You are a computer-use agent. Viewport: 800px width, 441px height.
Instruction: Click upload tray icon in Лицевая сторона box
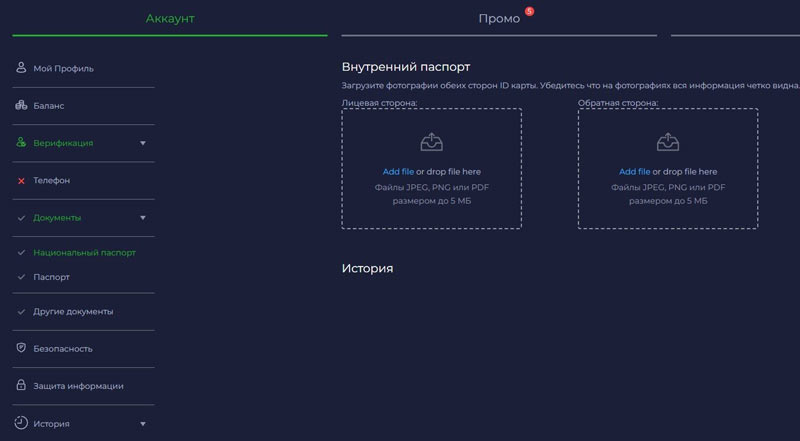click(431, 142)
